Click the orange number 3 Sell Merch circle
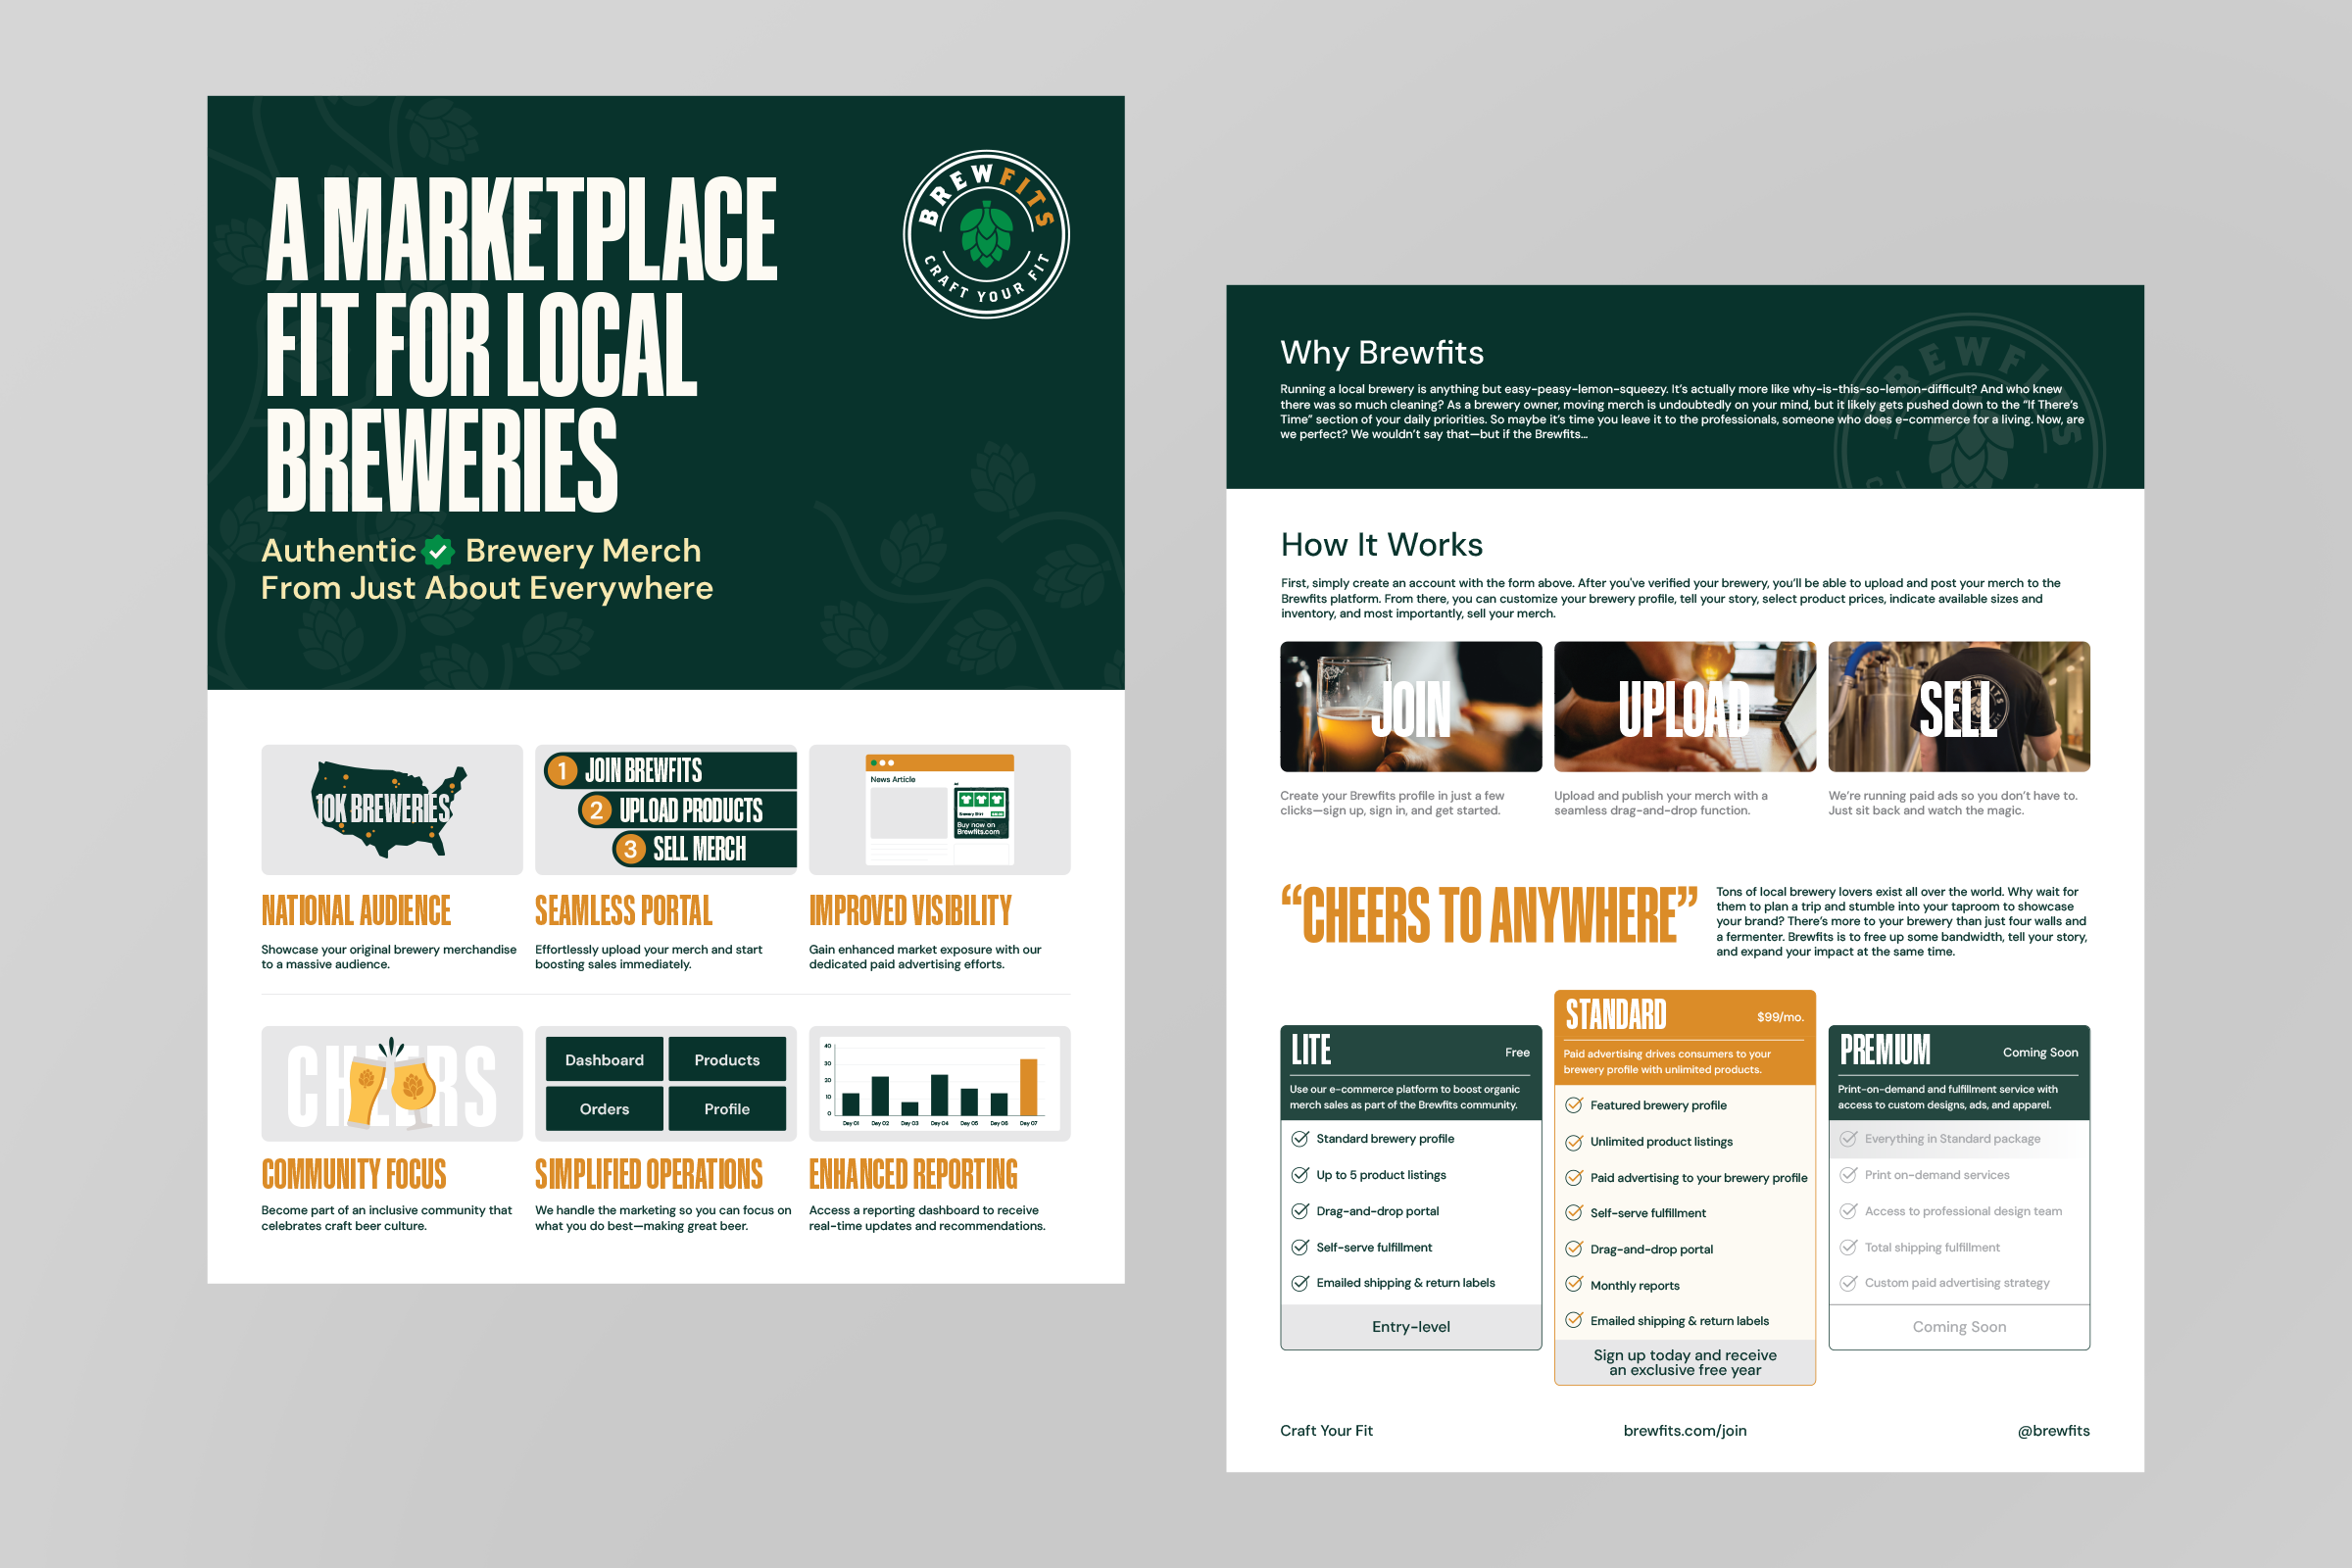The image size is (2352, 1568). coord(630,849)
